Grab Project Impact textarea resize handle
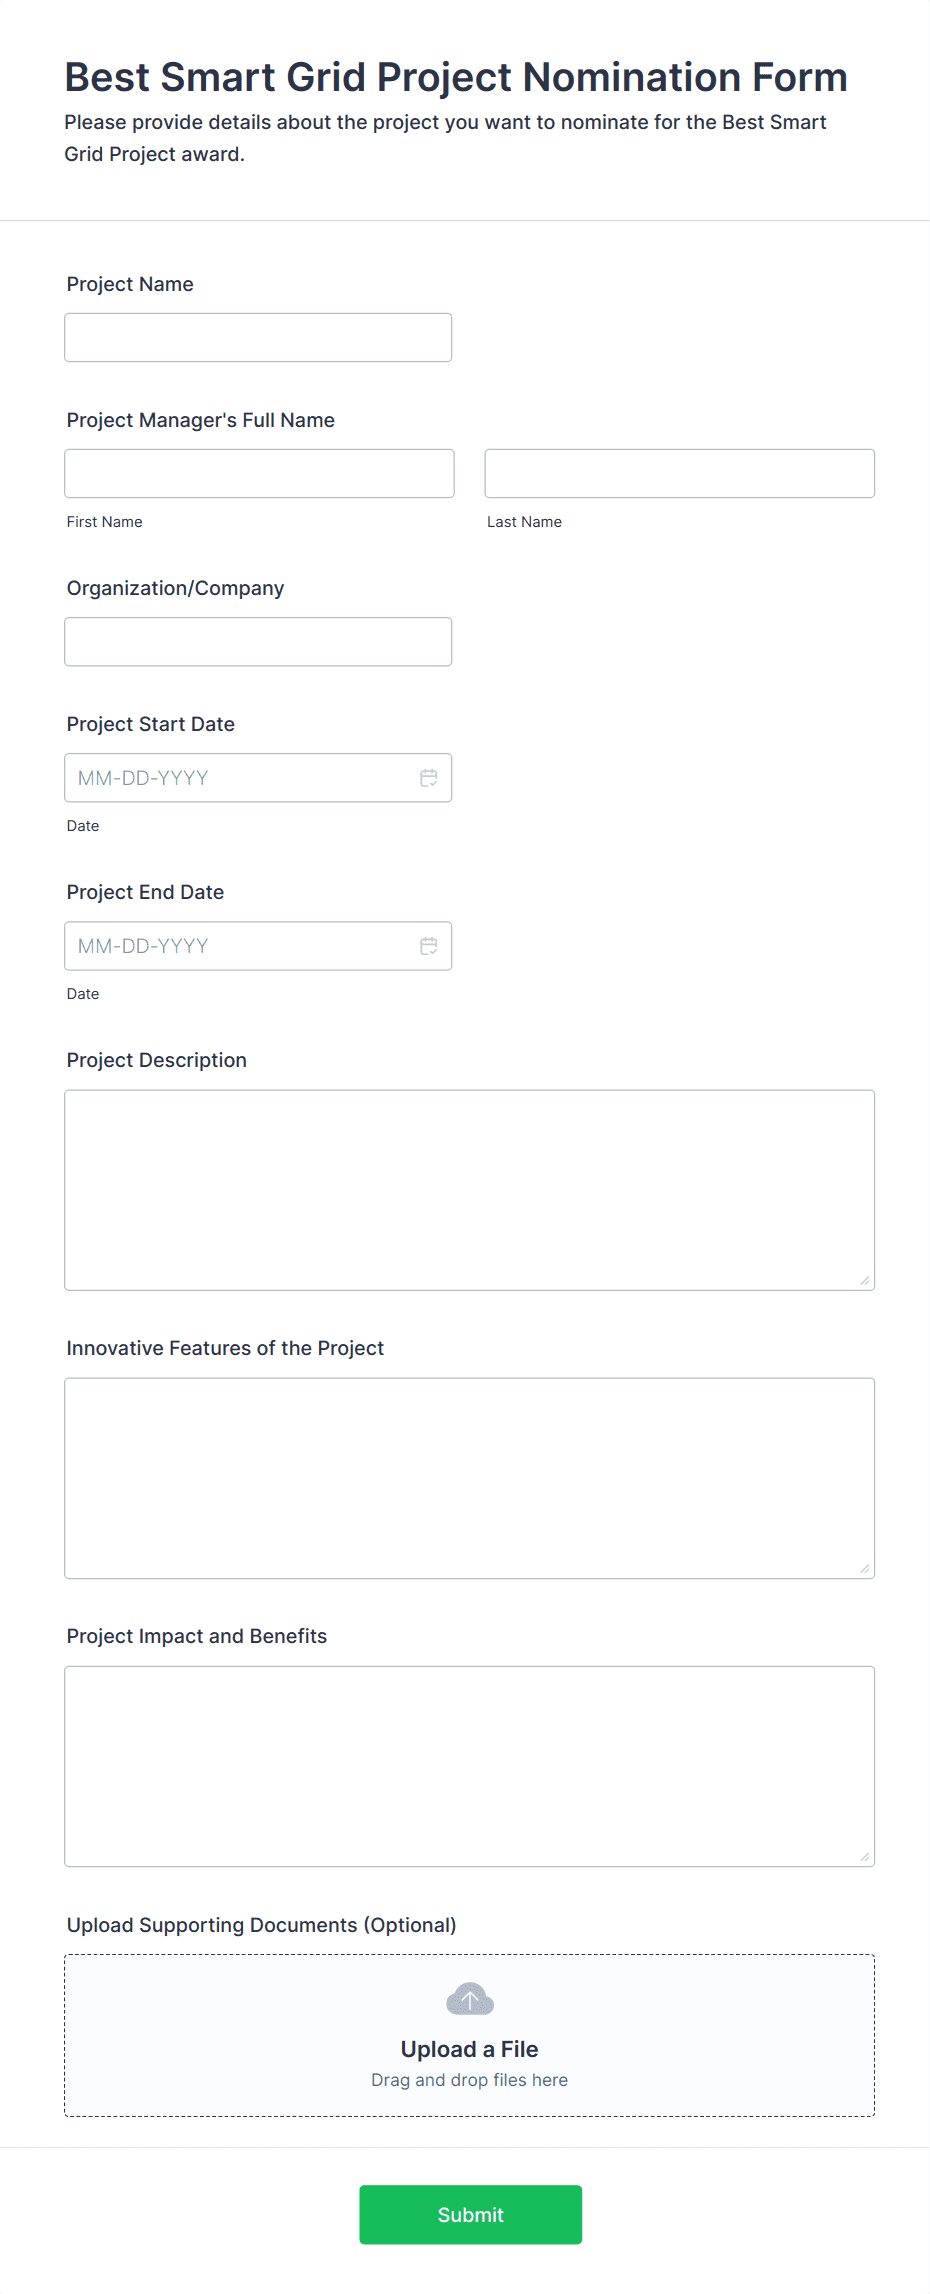This screenshot has height=2294, width=930. click(x=864, y=1856)
